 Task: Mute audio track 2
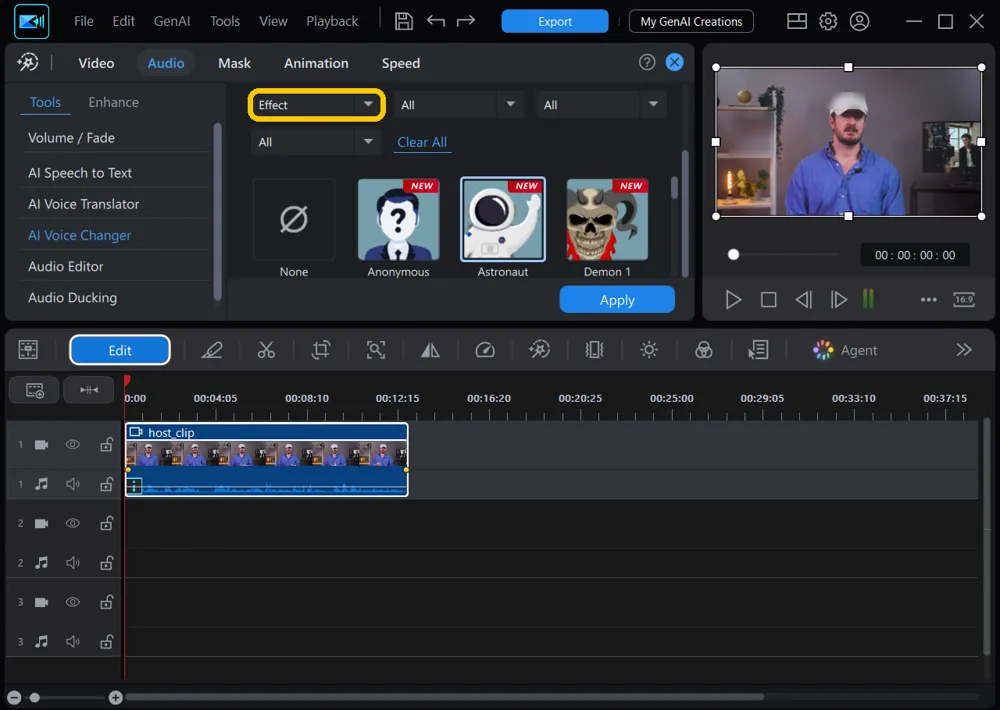[73, 563]
